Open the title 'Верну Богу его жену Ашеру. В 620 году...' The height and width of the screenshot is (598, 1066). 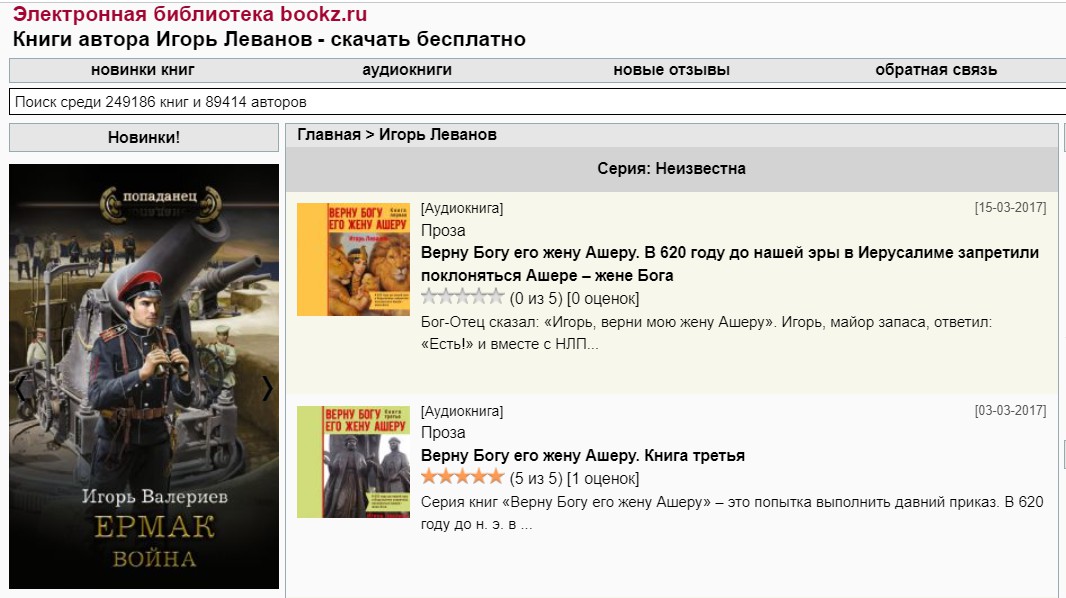pos(729,264)
